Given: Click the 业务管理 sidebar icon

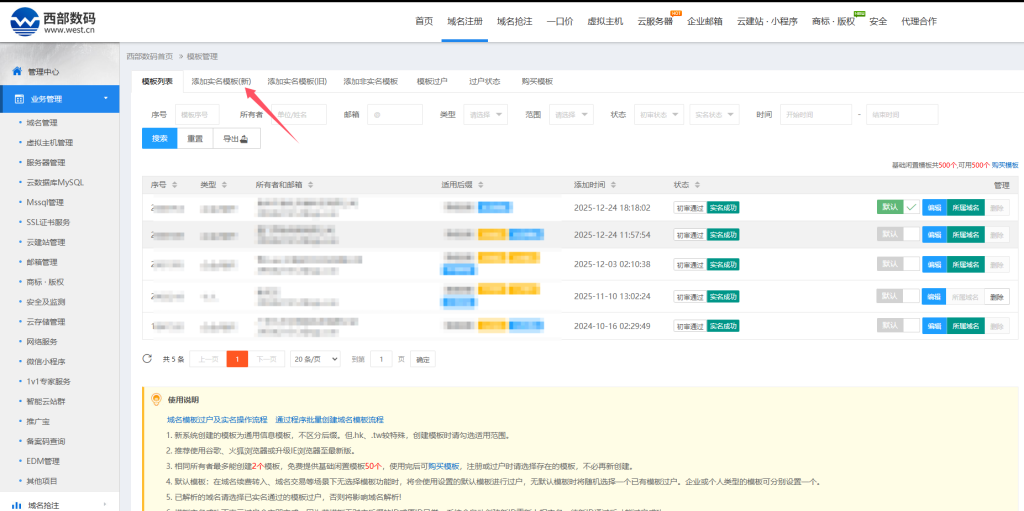Looking at the screenshot, I should tap(20, 99).
